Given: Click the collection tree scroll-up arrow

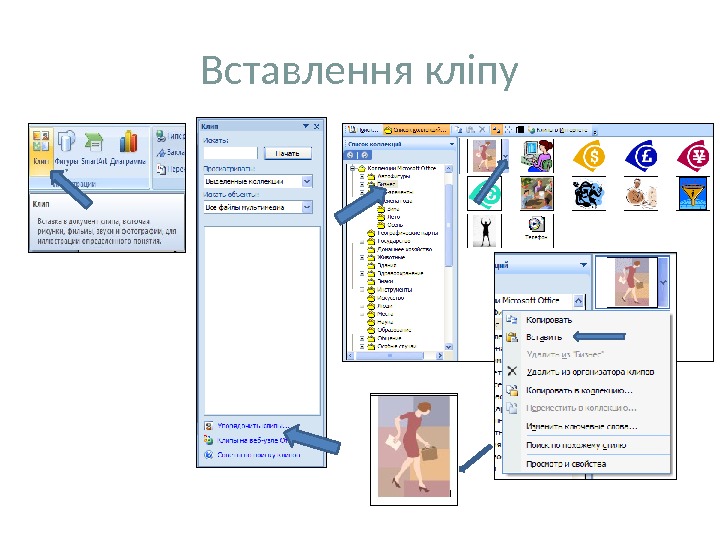Looking at the screenshot, I should pyautogui.click(x=449, y=169).
